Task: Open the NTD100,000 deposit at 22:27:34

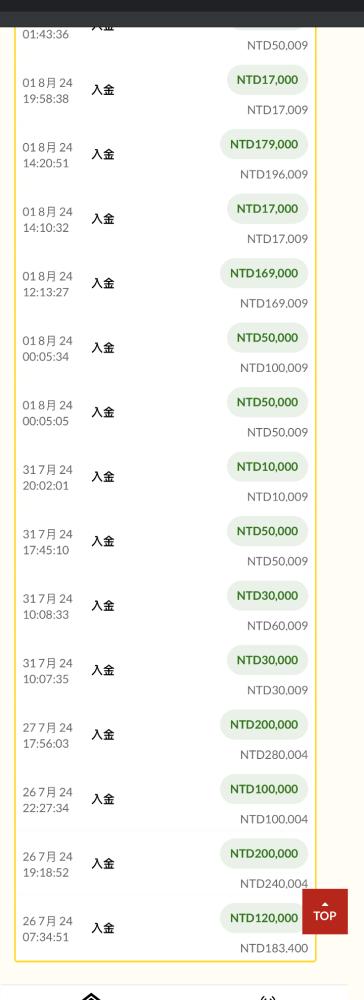Action: coord(264,789)
